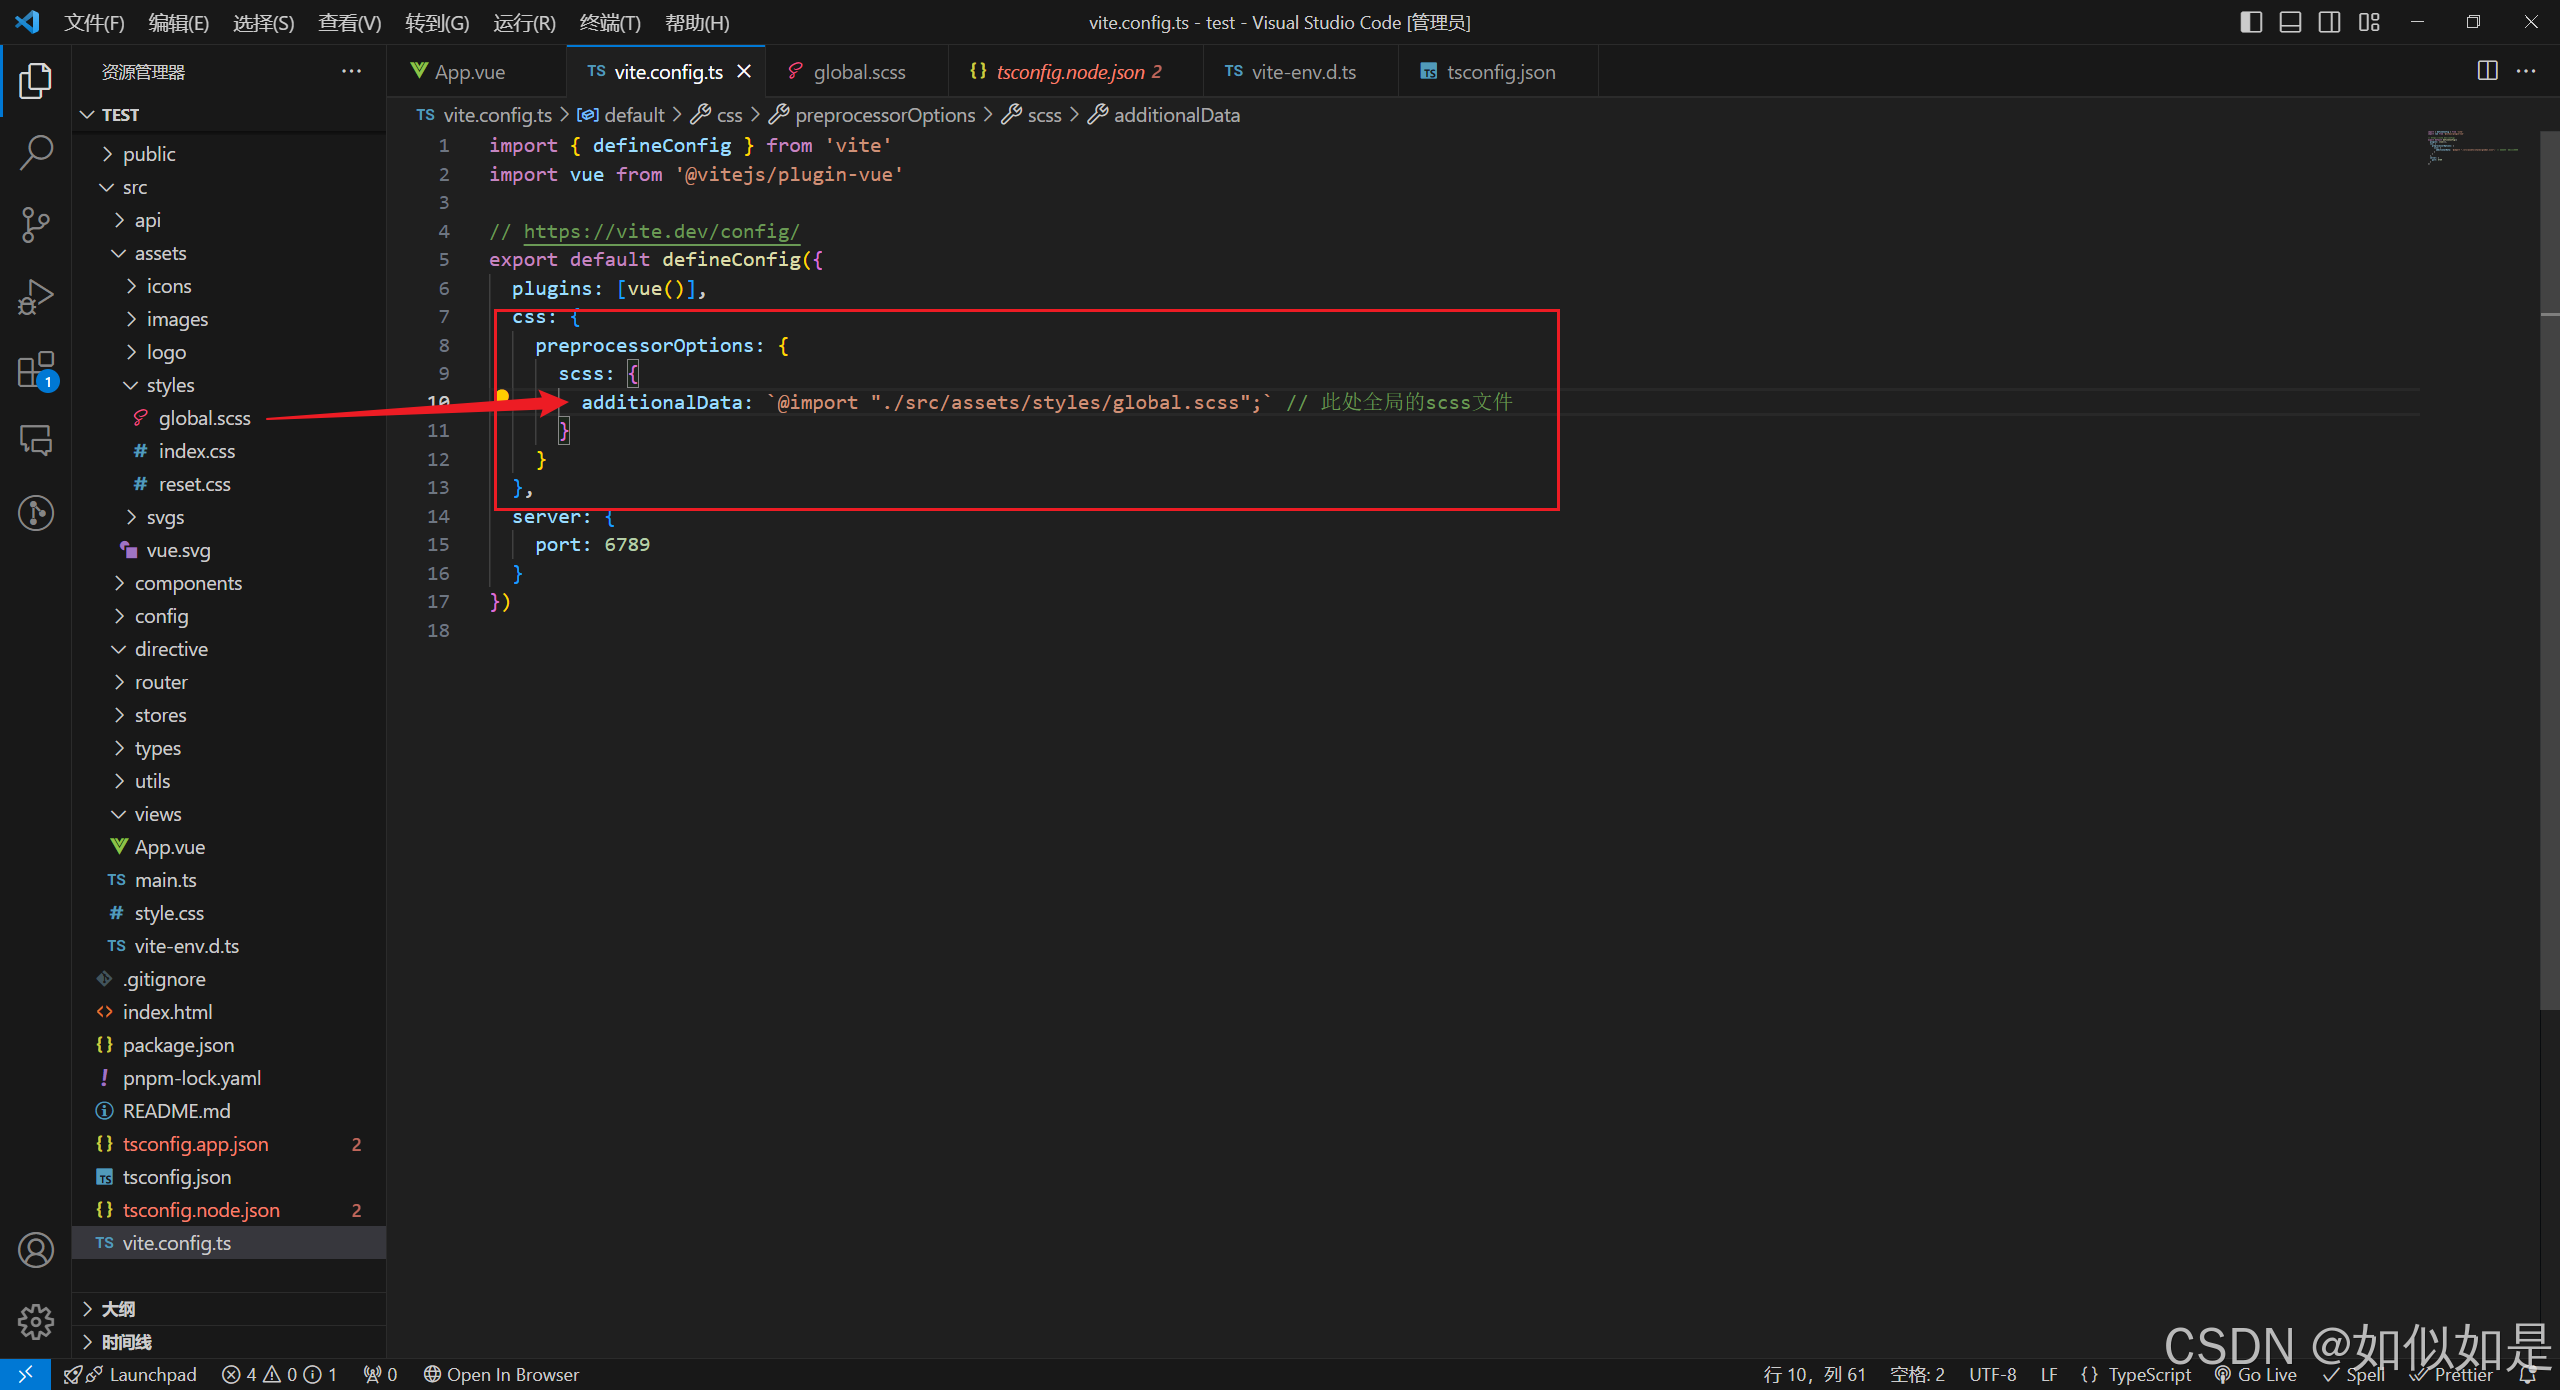Click the lightbulb code action icon

503,396
